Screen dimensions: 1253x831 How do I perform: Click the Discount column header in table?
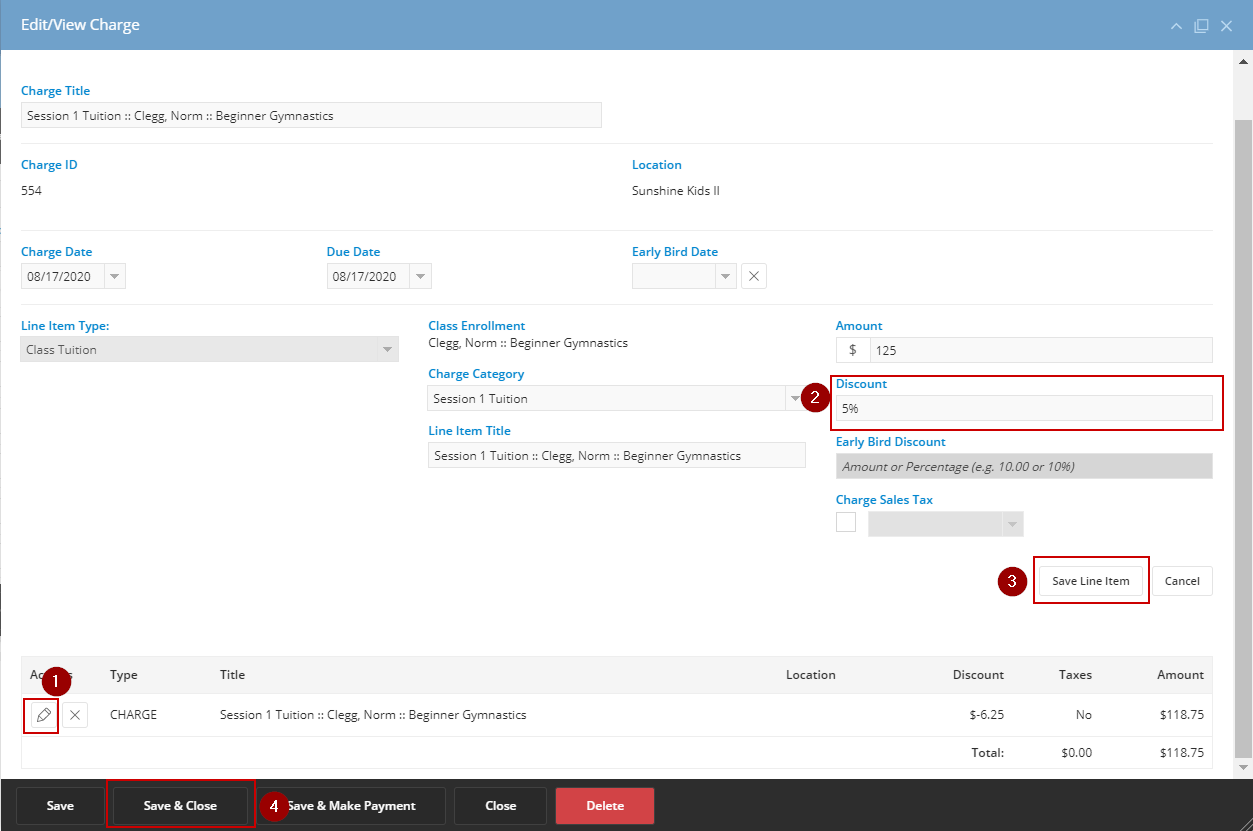pos(978,675)
